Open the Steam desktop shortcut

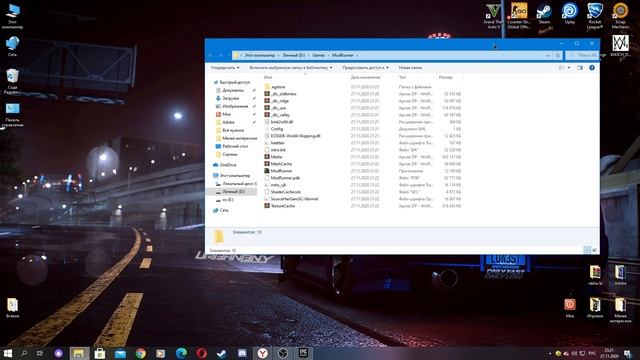pos(544,13)
